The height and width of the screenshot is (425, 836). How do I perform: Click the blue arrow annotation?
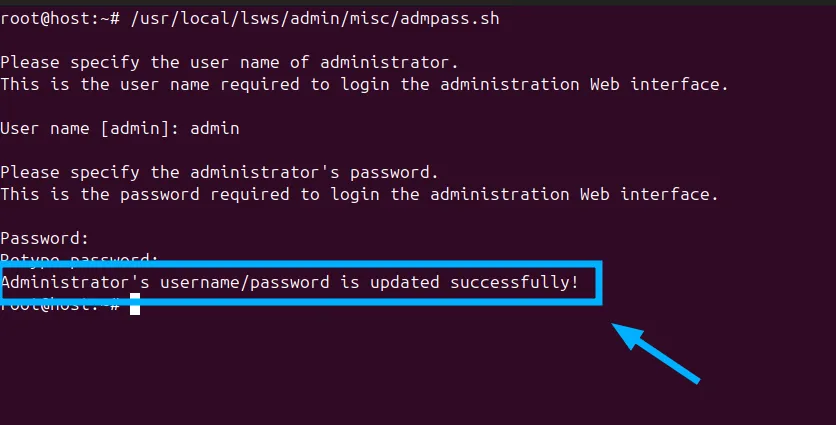[656, 352]
